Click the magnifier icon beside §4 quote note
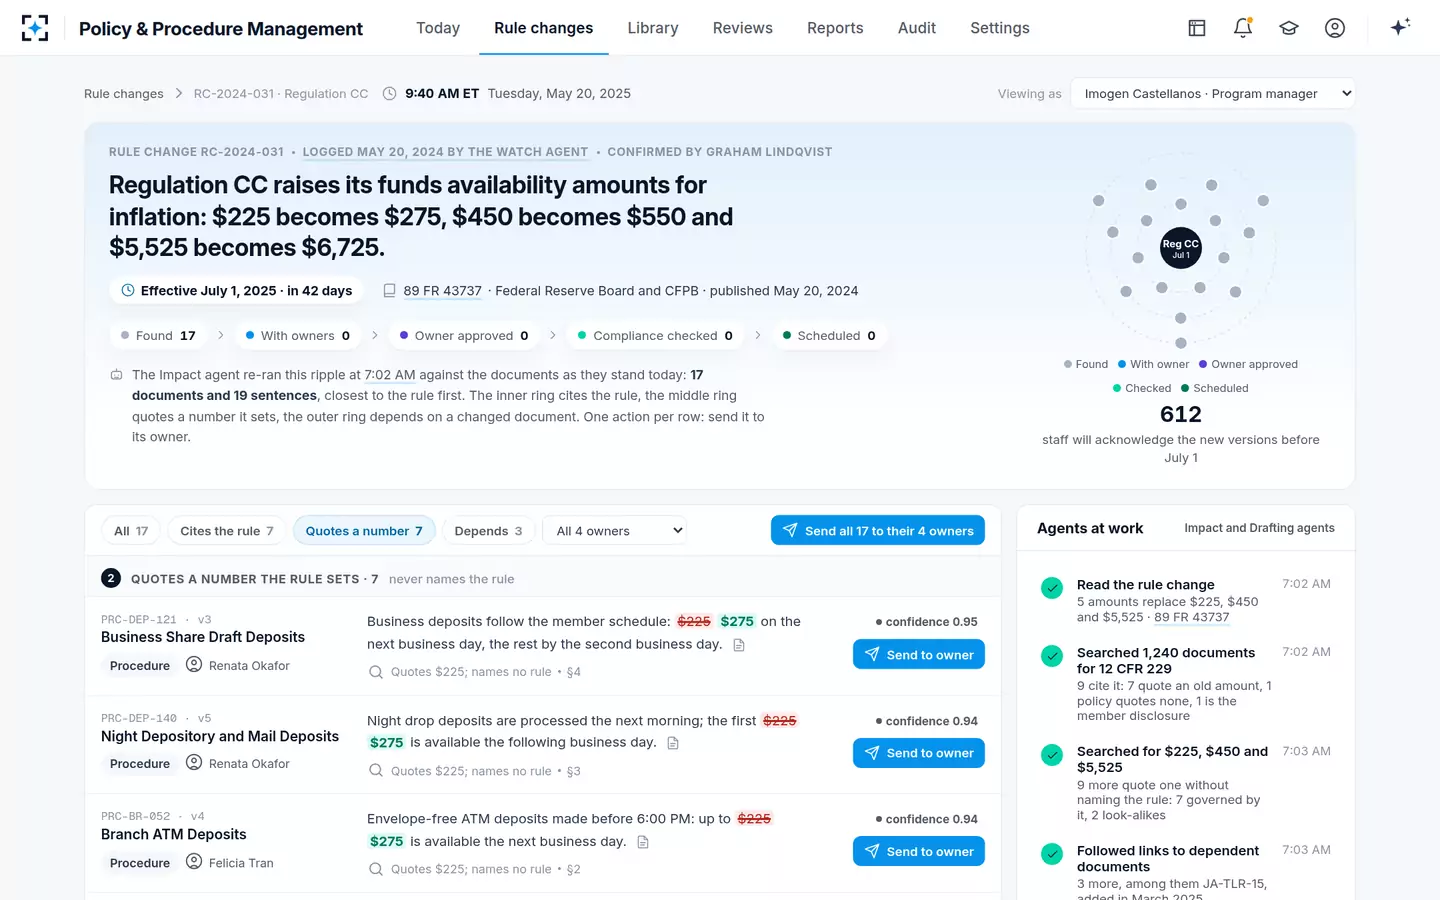 tap(376, 672)
